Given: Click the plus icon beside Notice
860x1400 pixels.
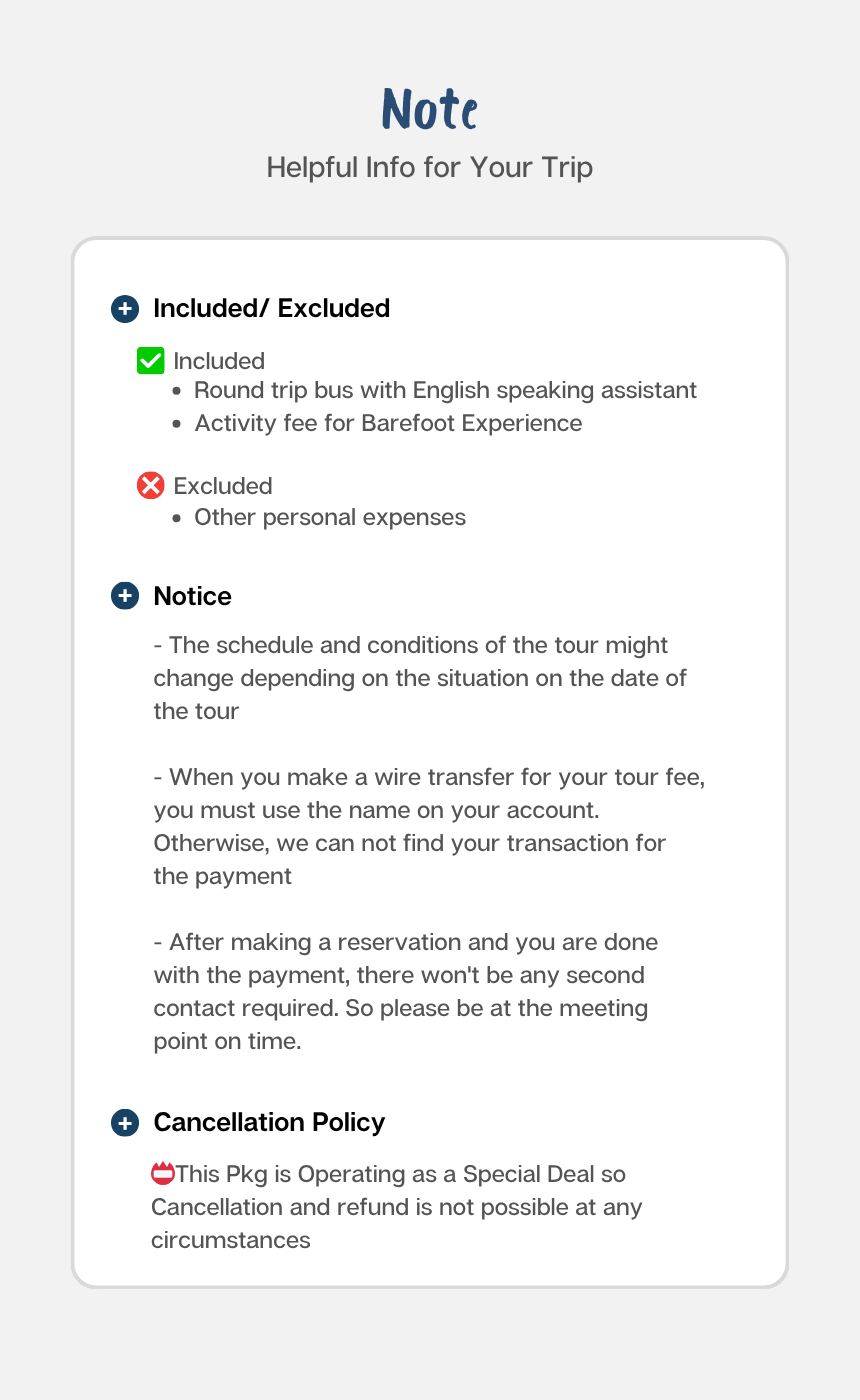Looking at the screenshot, I should (124, 597).
